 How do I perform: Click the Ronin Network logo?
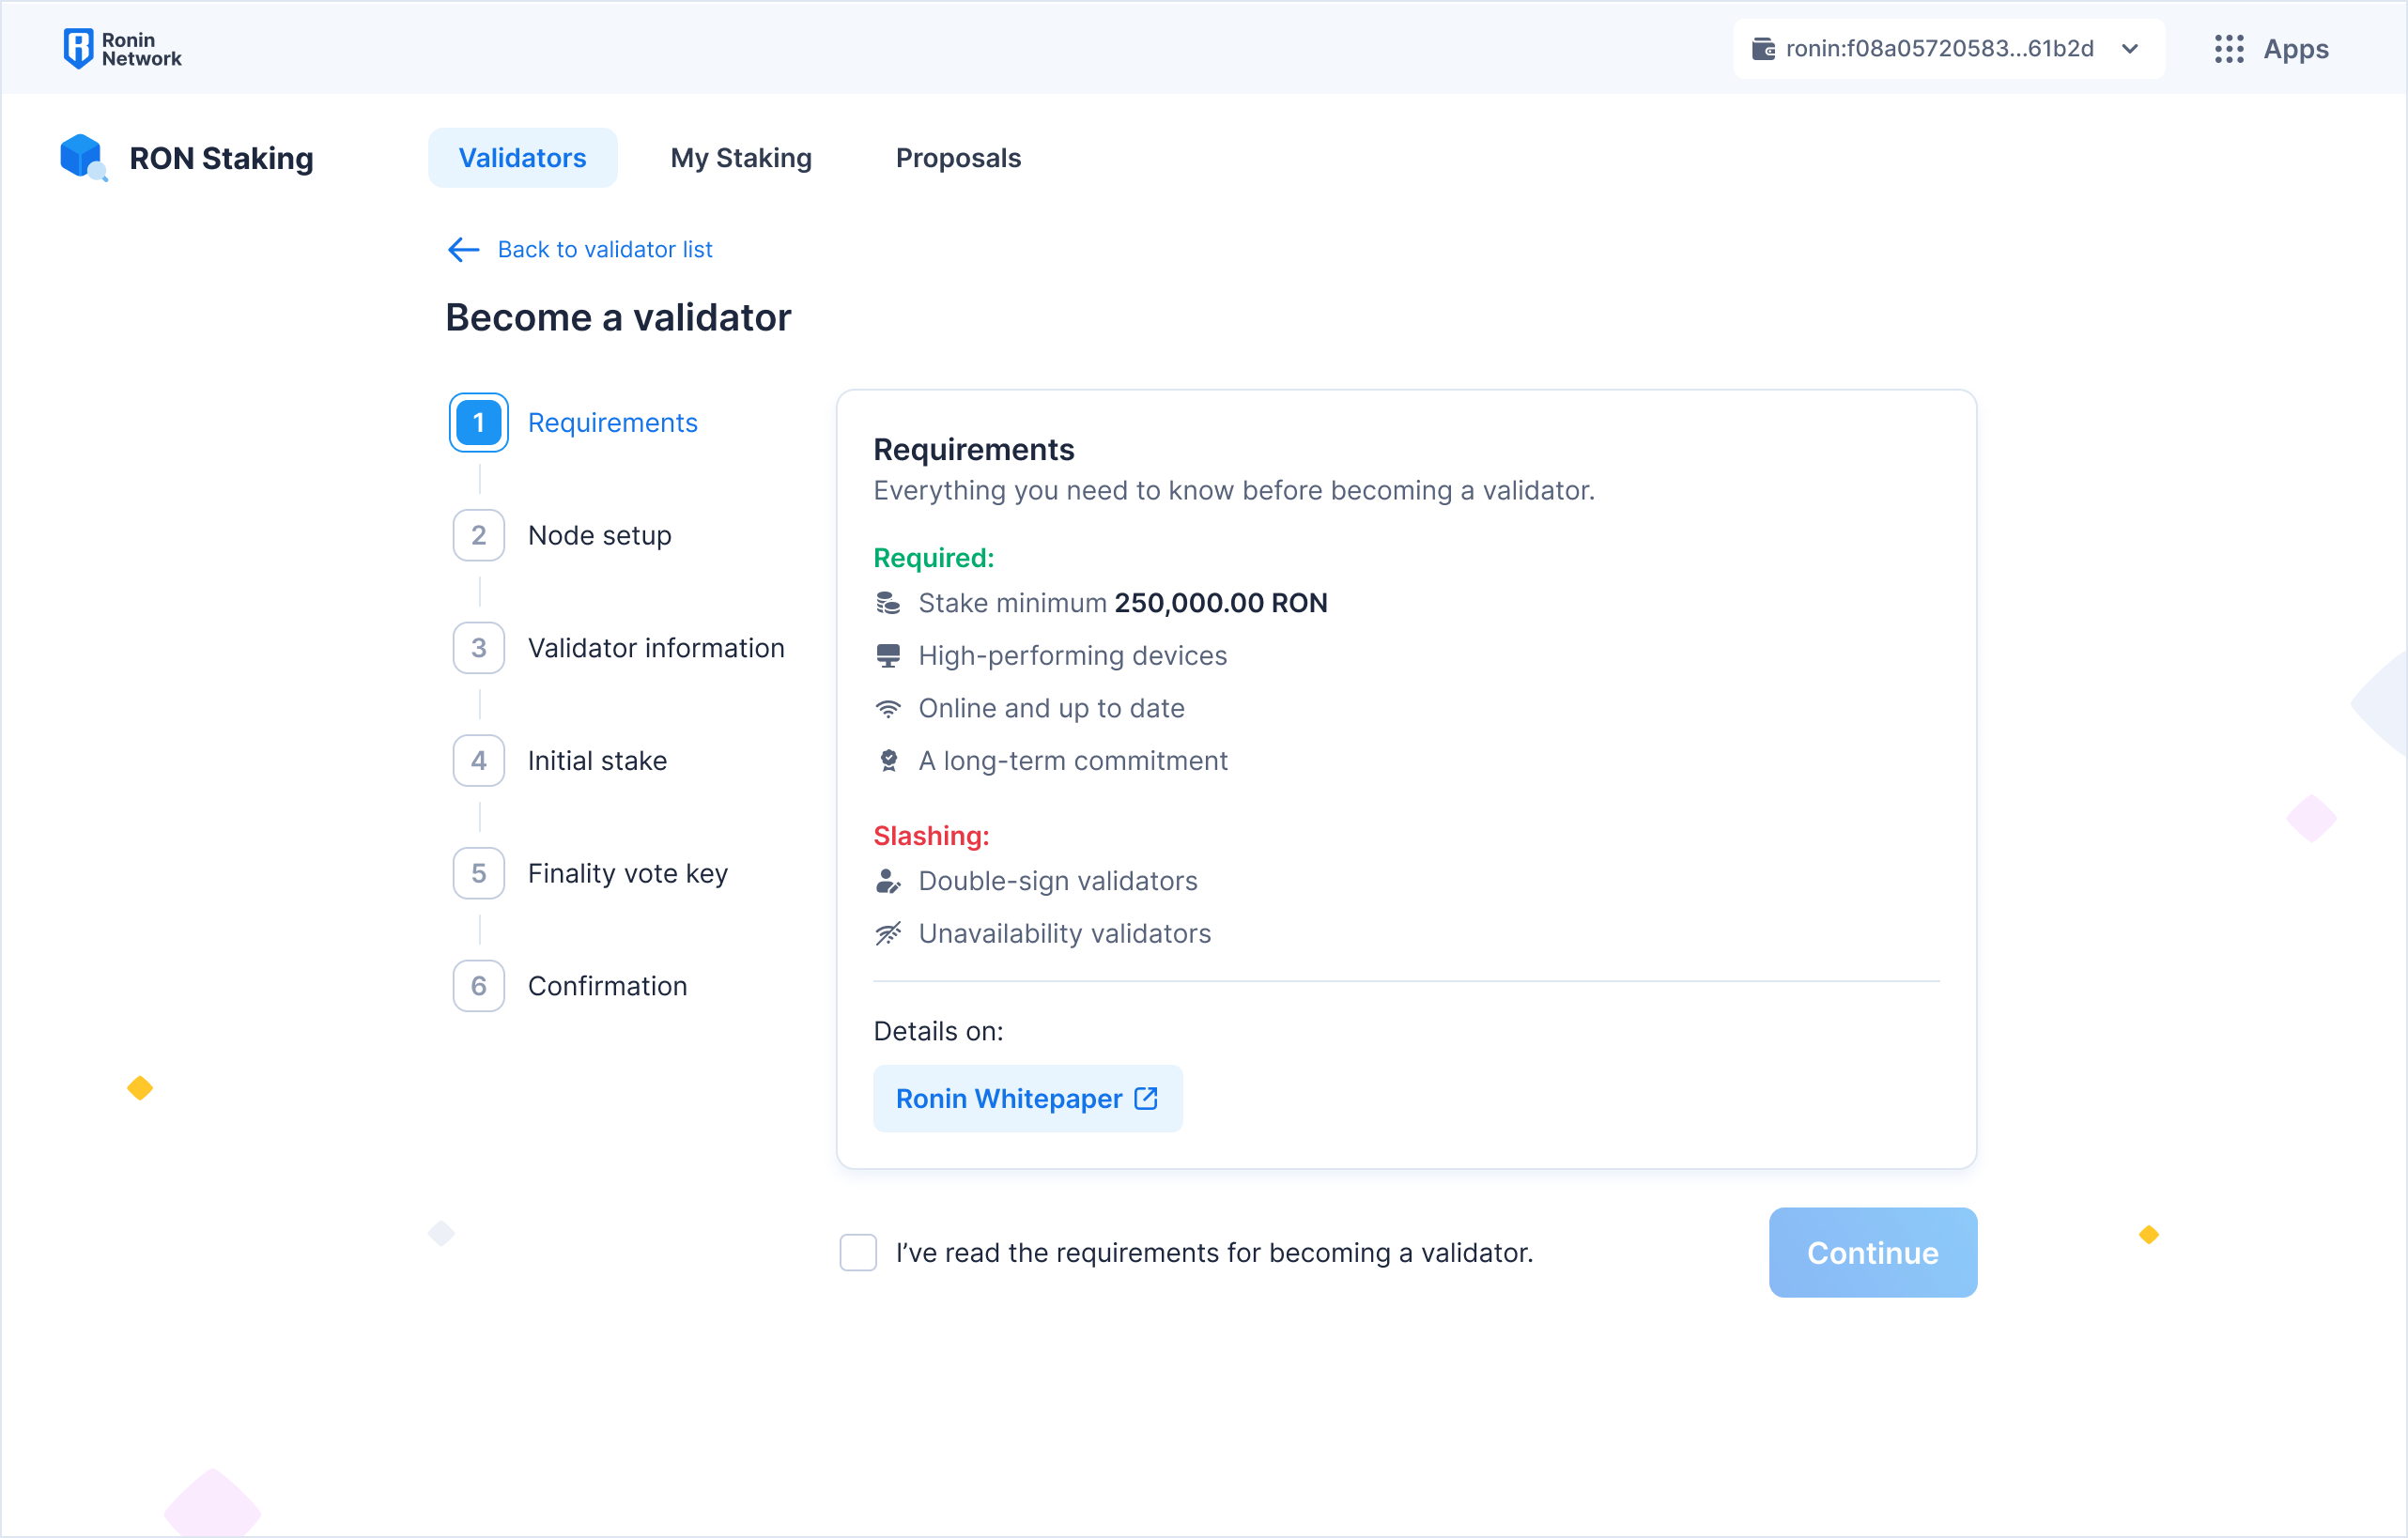click(x=122, y=48)
